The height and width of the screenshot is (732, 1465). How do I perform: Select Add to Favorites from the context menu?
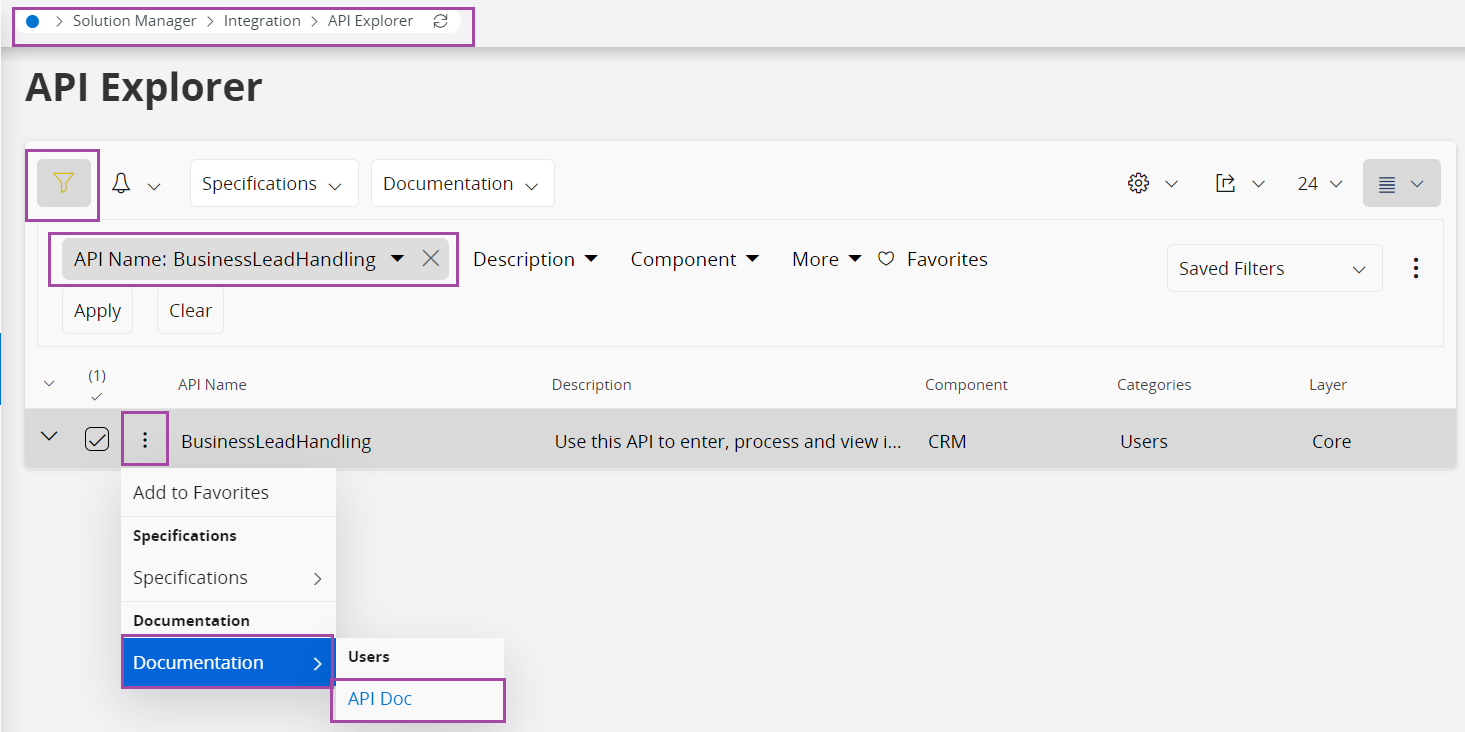[x=200, y=492]
